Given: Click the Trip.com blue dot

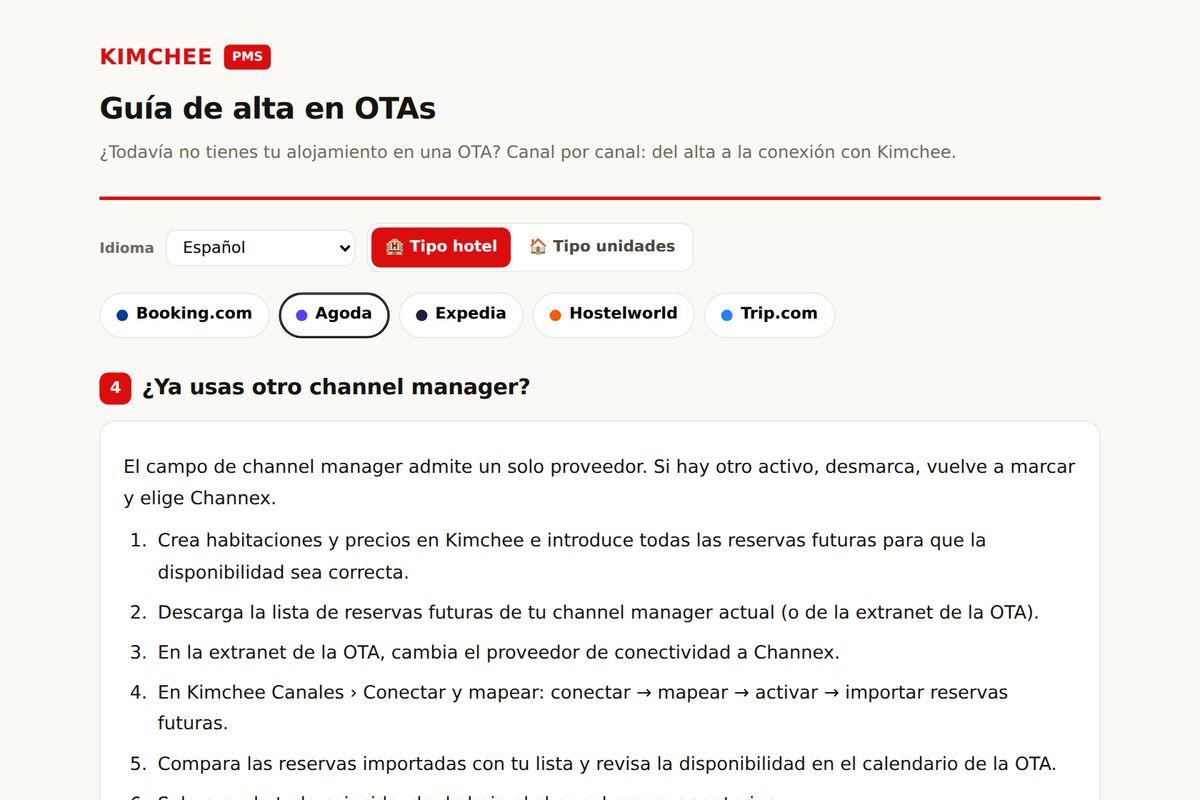Looking at the screenshot, I should click(x=726, y=315).
